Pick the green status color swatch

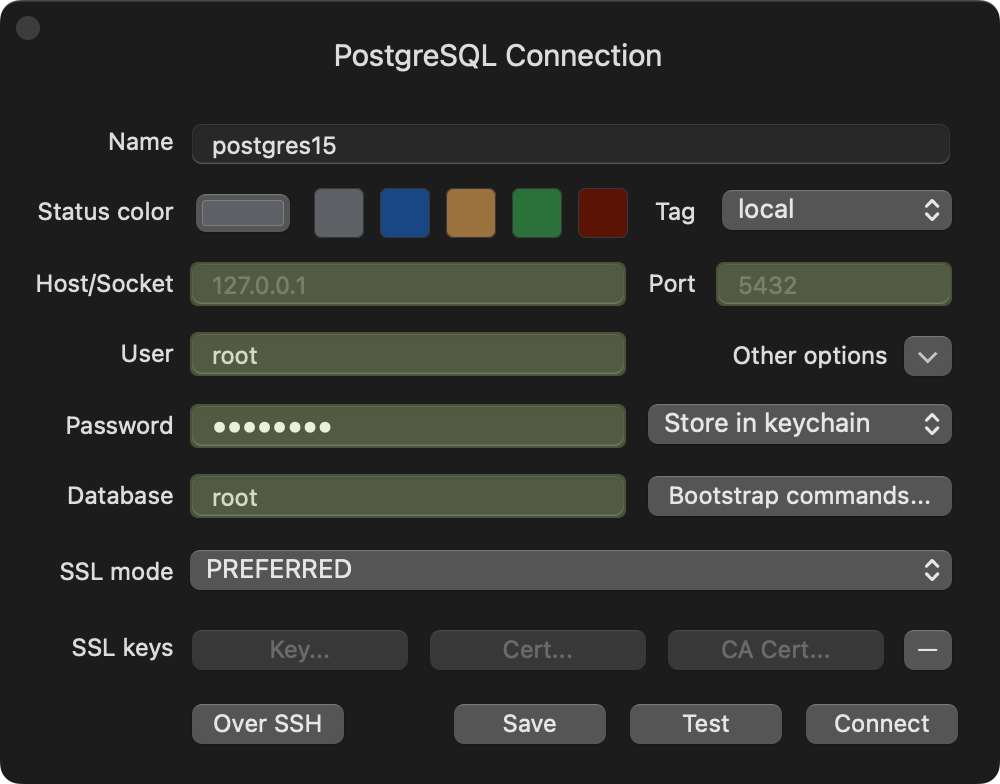tap(537, 213)
